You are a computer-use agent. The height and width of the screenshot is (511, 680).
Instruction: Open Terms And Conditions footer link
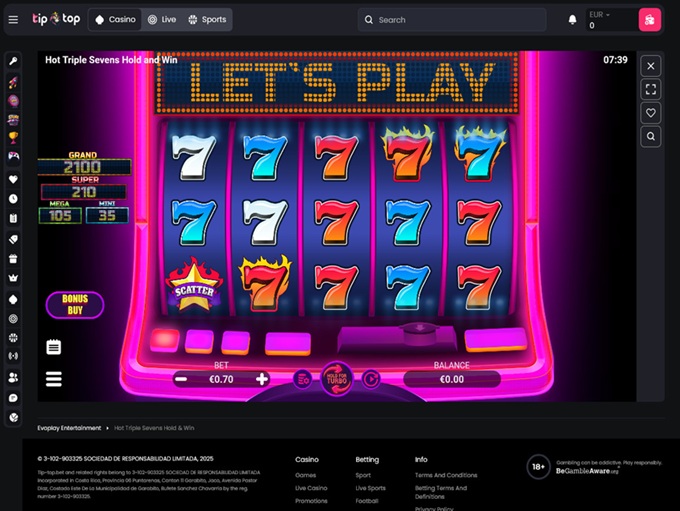(446, 475)
